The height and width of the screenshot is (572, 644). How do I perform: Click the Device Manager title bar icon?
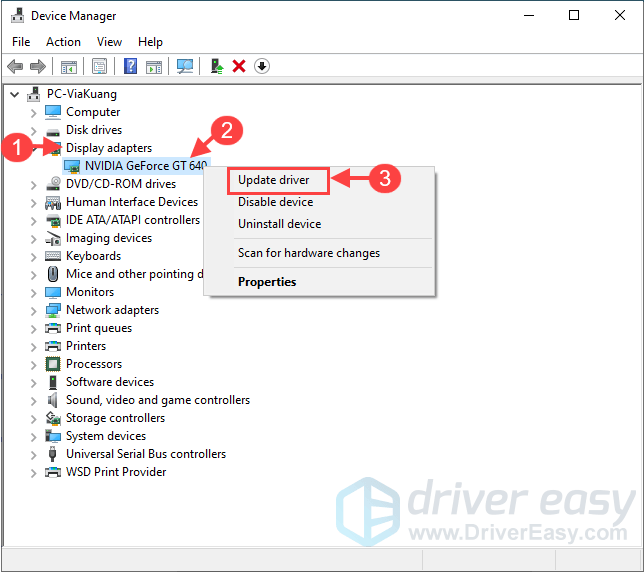[x=17, y=16]
